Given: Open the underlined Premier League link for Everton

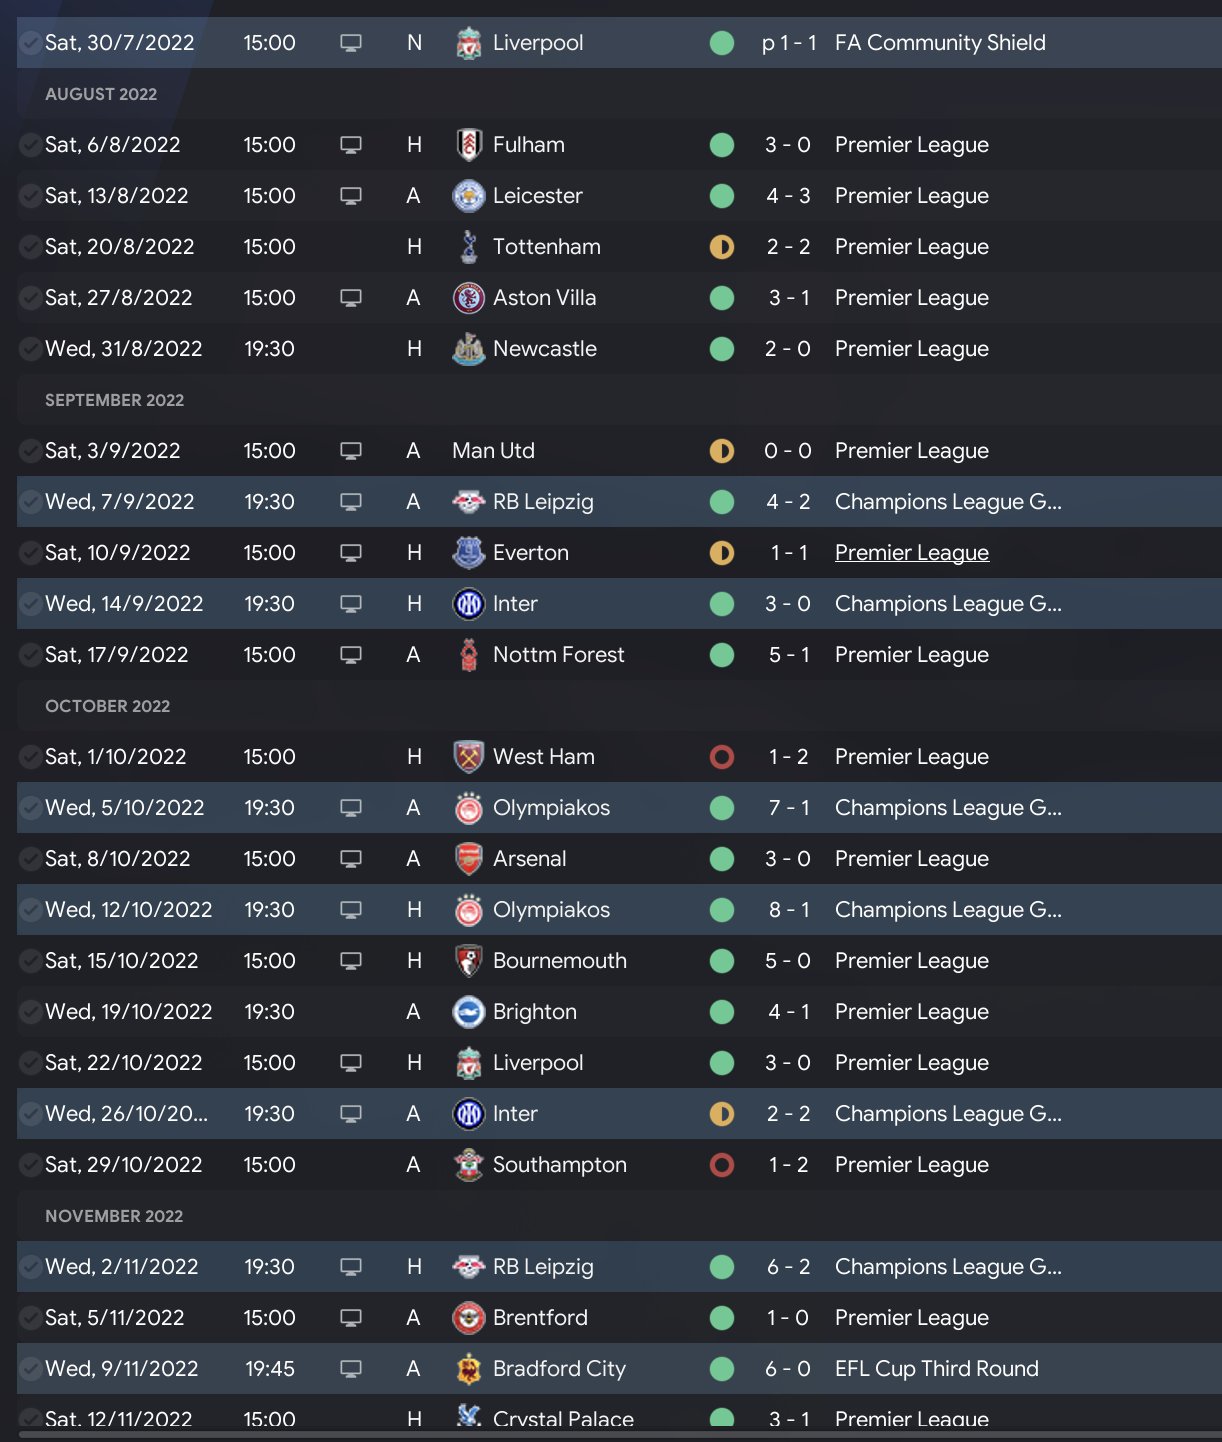Looking at the screenshot, I should pos(911,553).
